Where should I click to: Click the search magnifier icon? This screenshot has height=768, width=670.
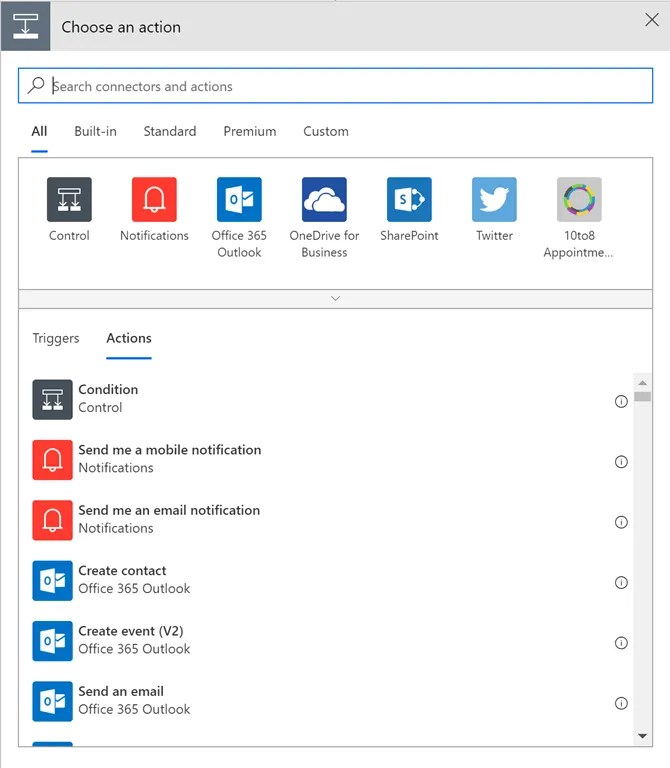[x=36, y=85]
